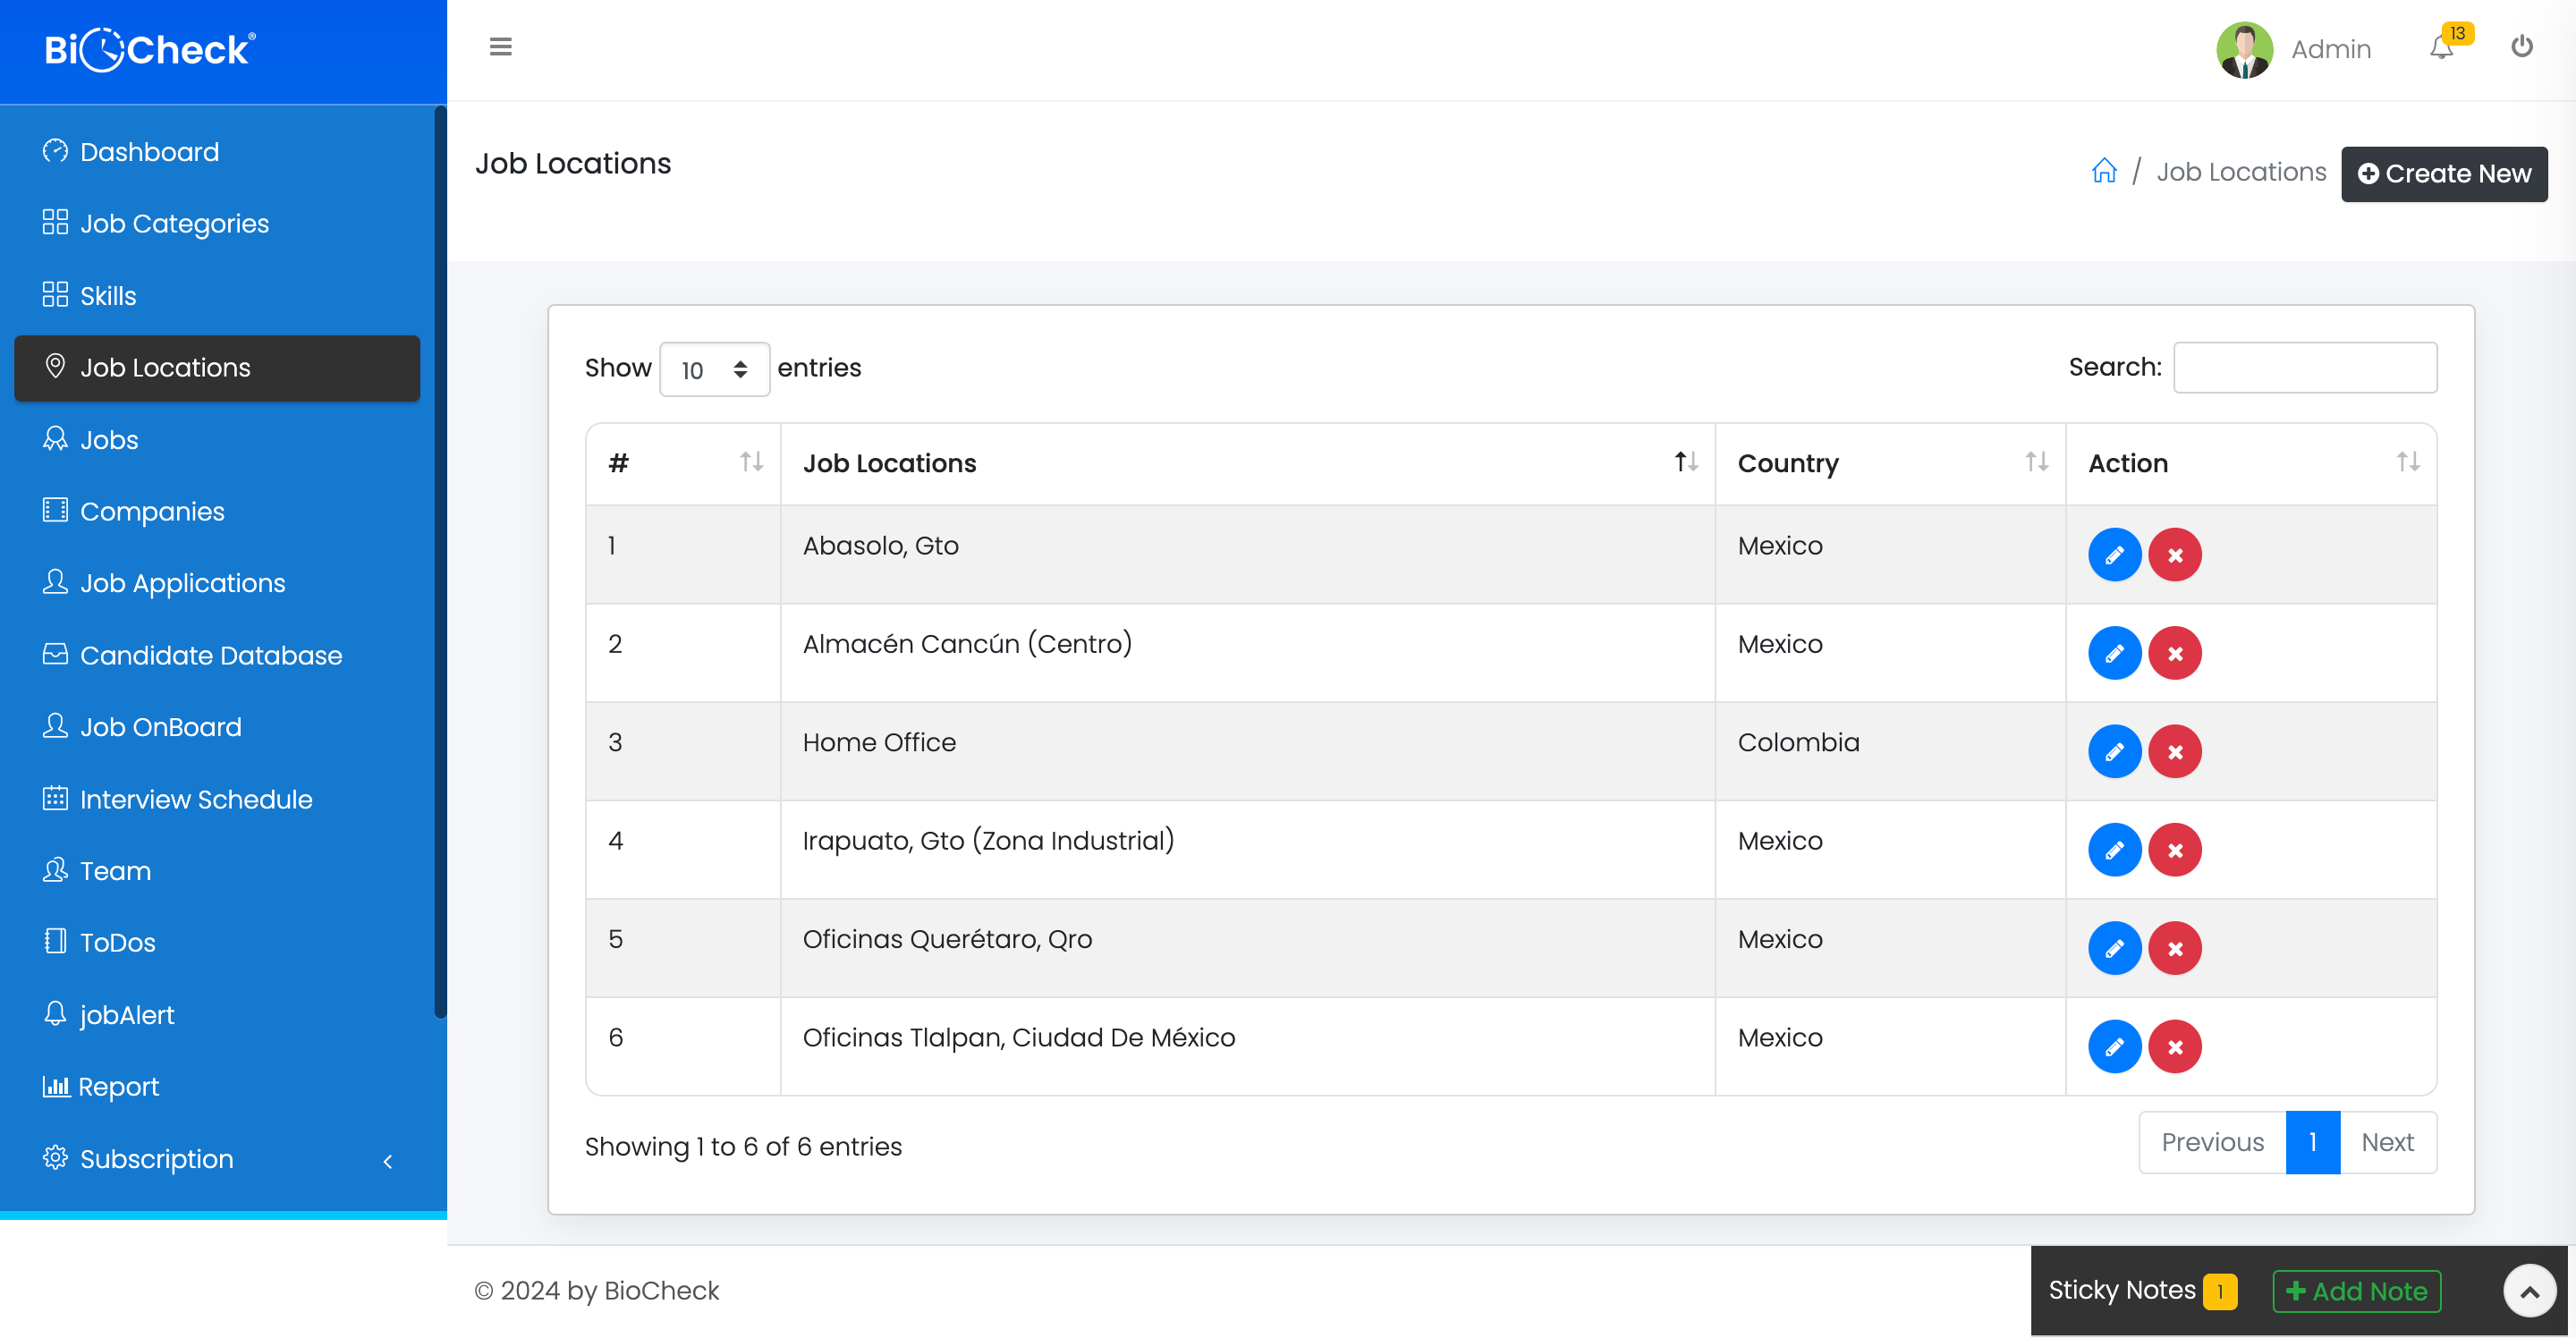Open Dashboard in the sidebar
2576x1338 pixels.
[217, 151]
